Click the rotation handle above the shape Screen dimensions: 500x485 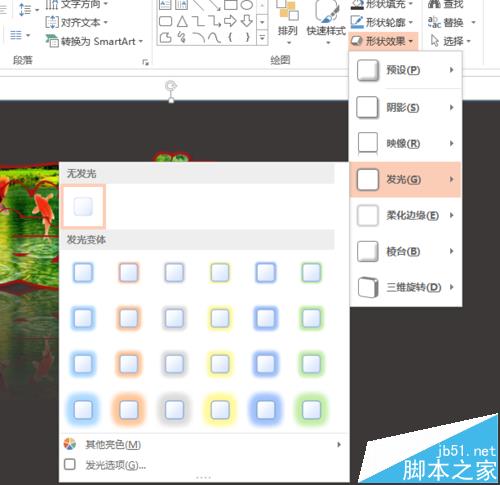pyautogui.click(x=171, y=86)
